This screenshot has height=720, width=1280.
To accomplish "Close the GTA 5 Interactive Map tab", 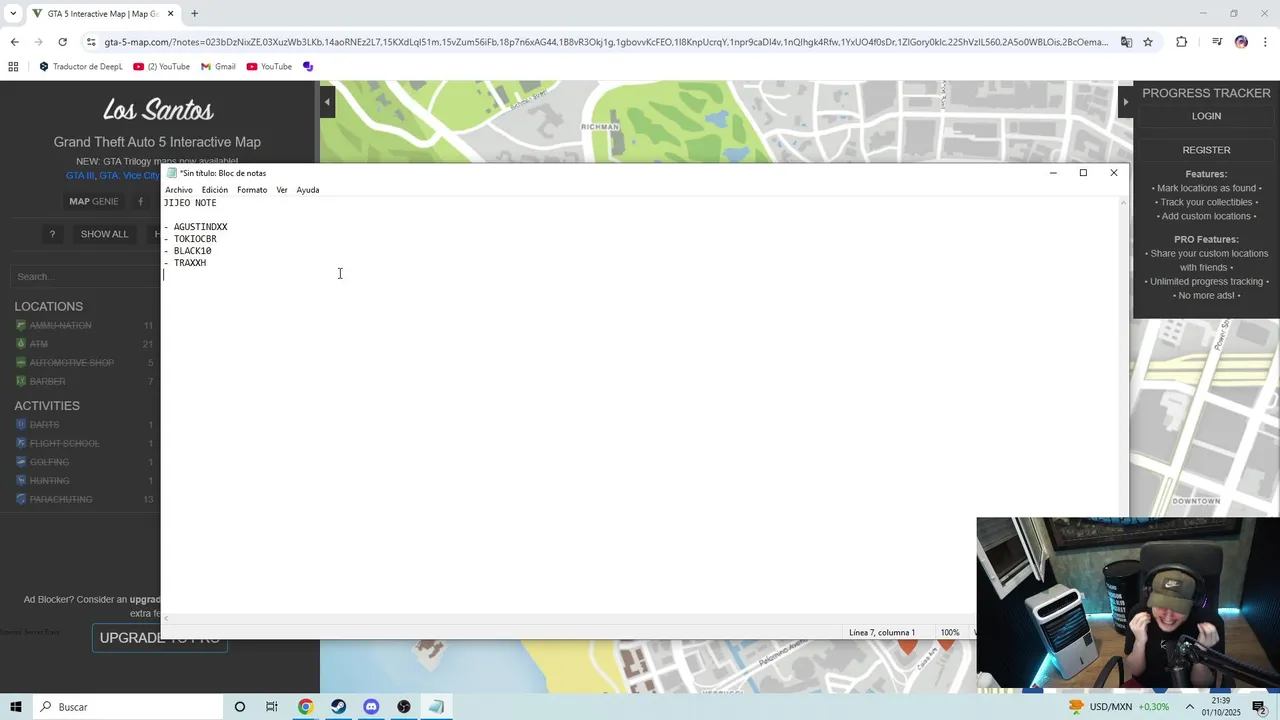I will coord(171,14).
